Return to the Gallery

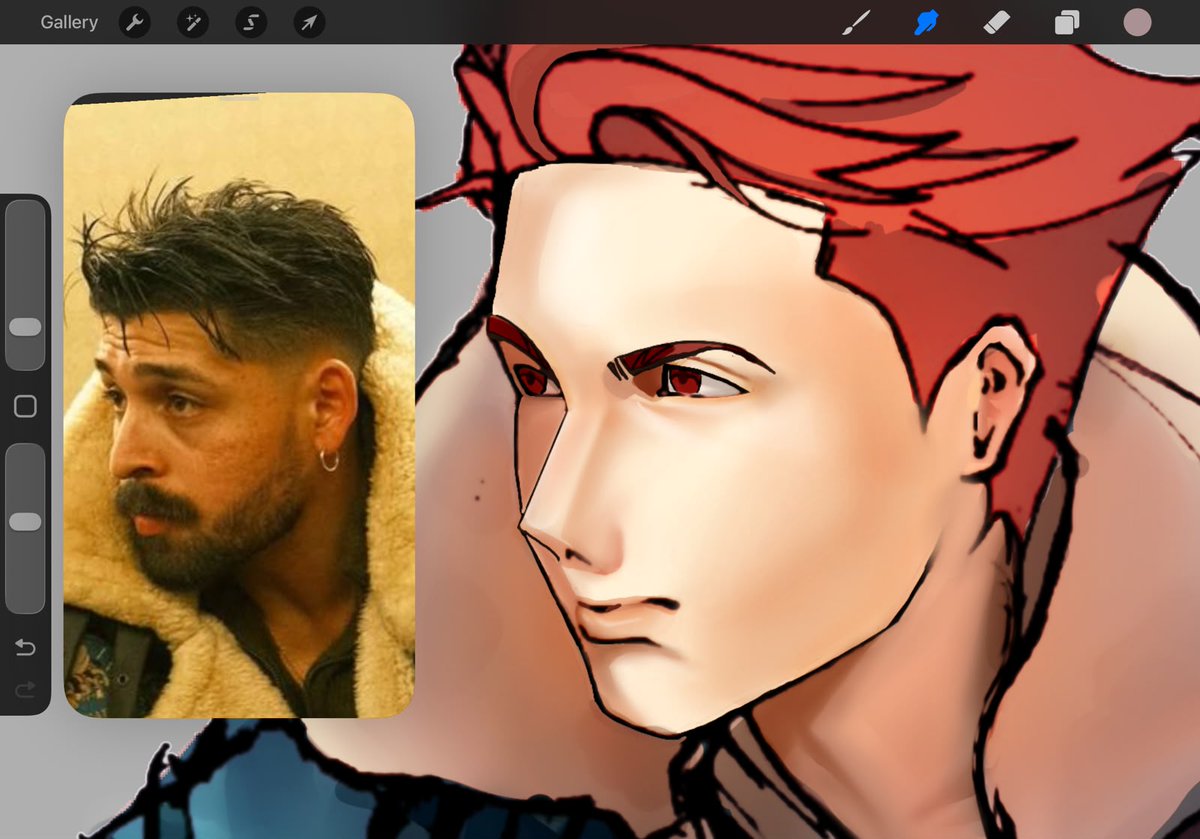69,22
